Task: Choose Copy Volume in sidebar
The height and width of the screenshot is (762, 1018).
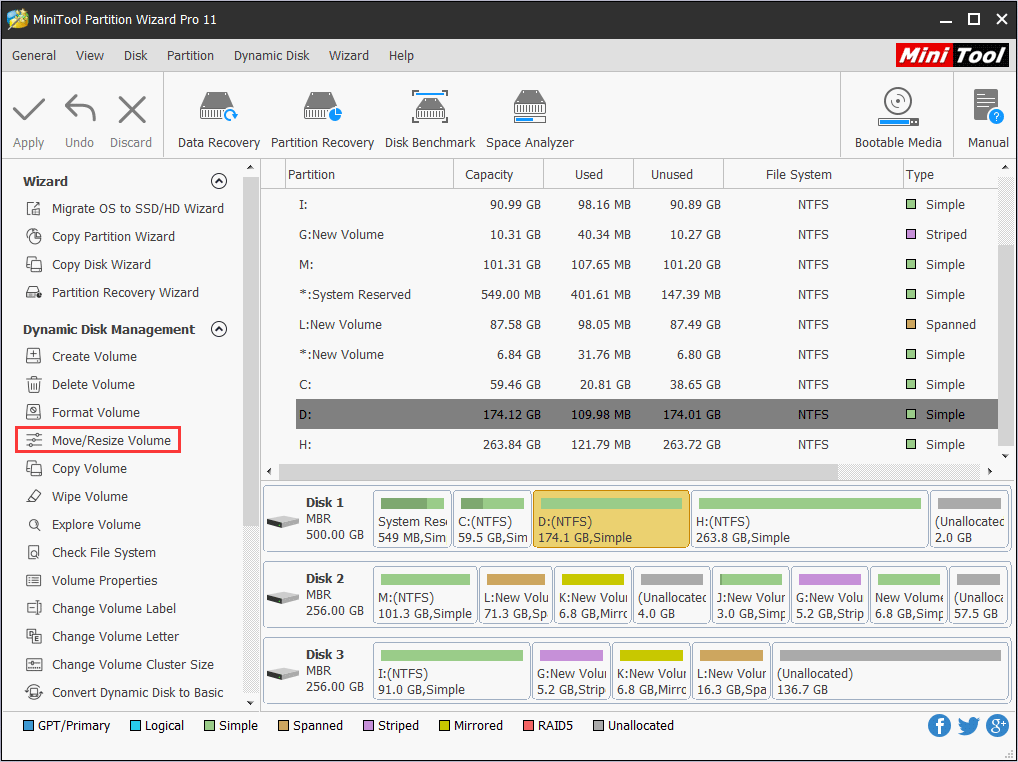Action: pos(76,468)
